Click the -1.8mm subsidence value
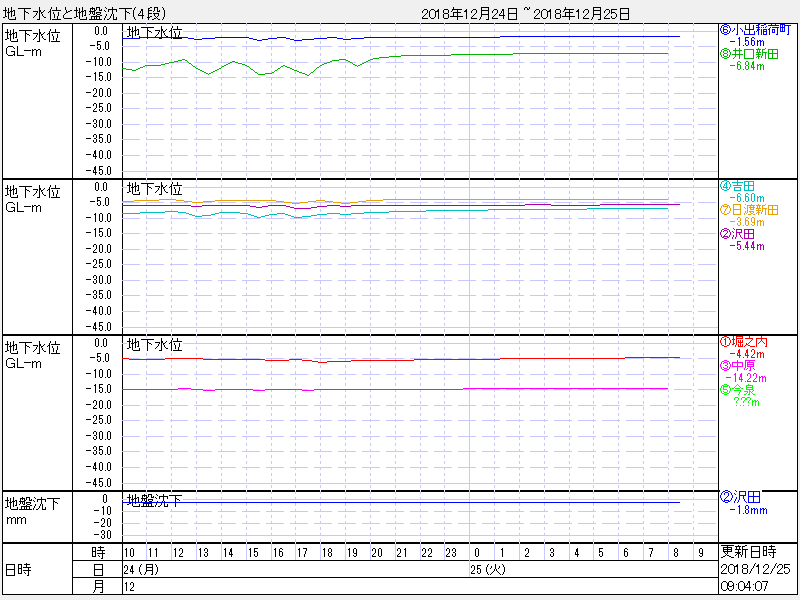This screenshot has width=800, height=600. pos(749,510)
